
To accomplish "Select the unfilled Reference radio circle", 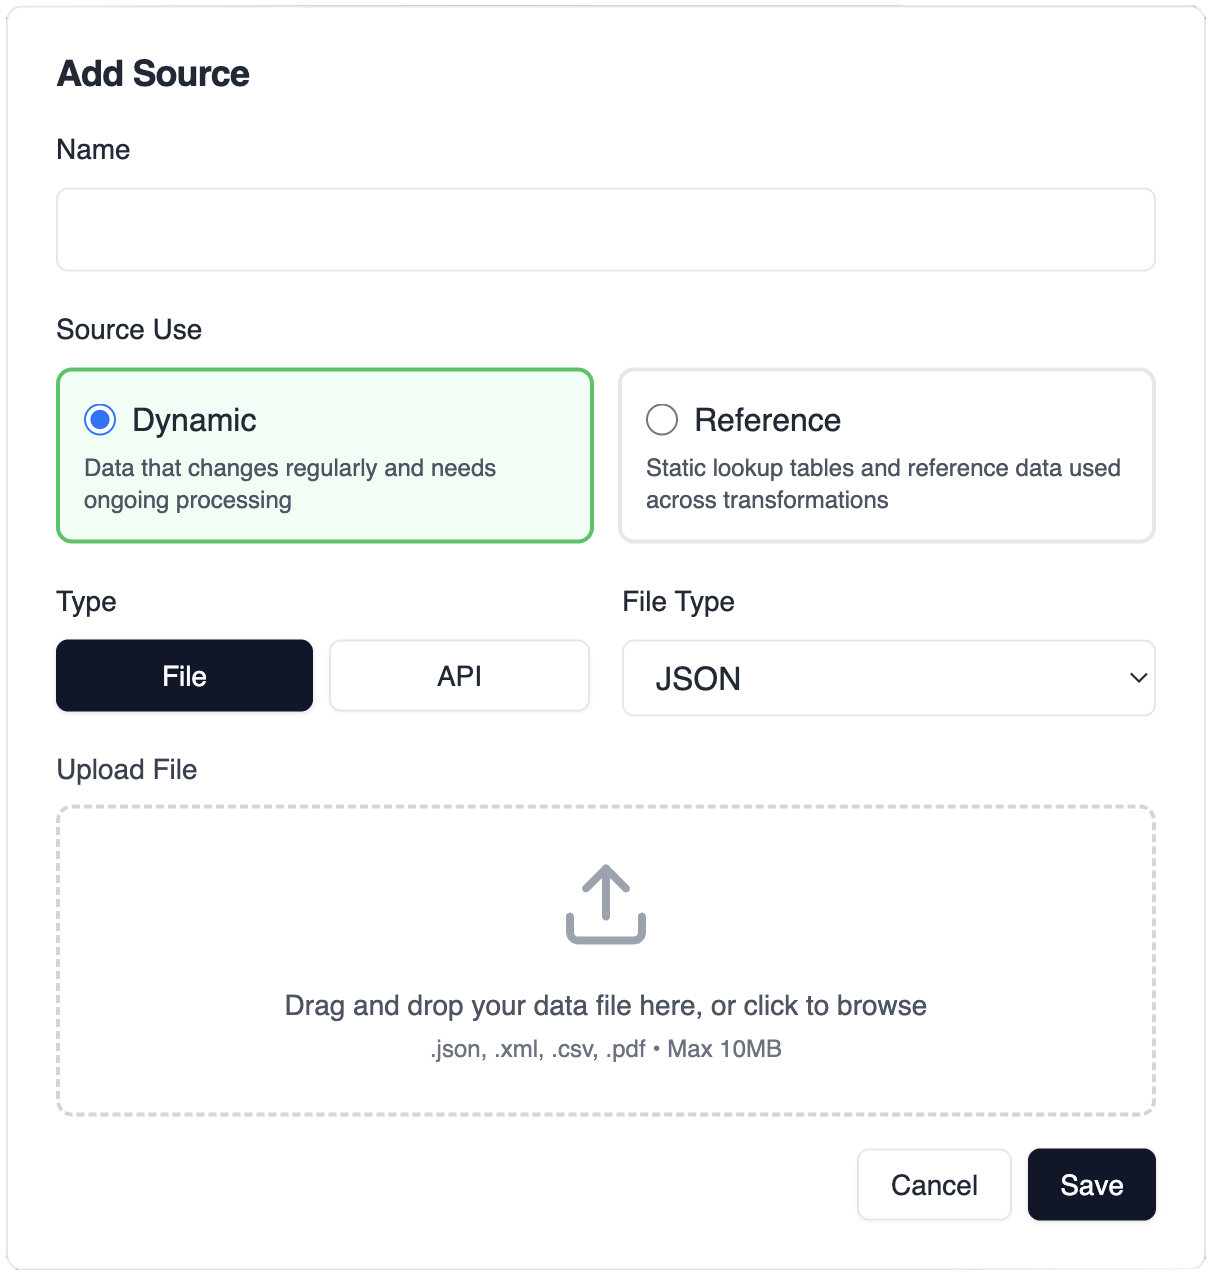I will (x=661, y=420).
